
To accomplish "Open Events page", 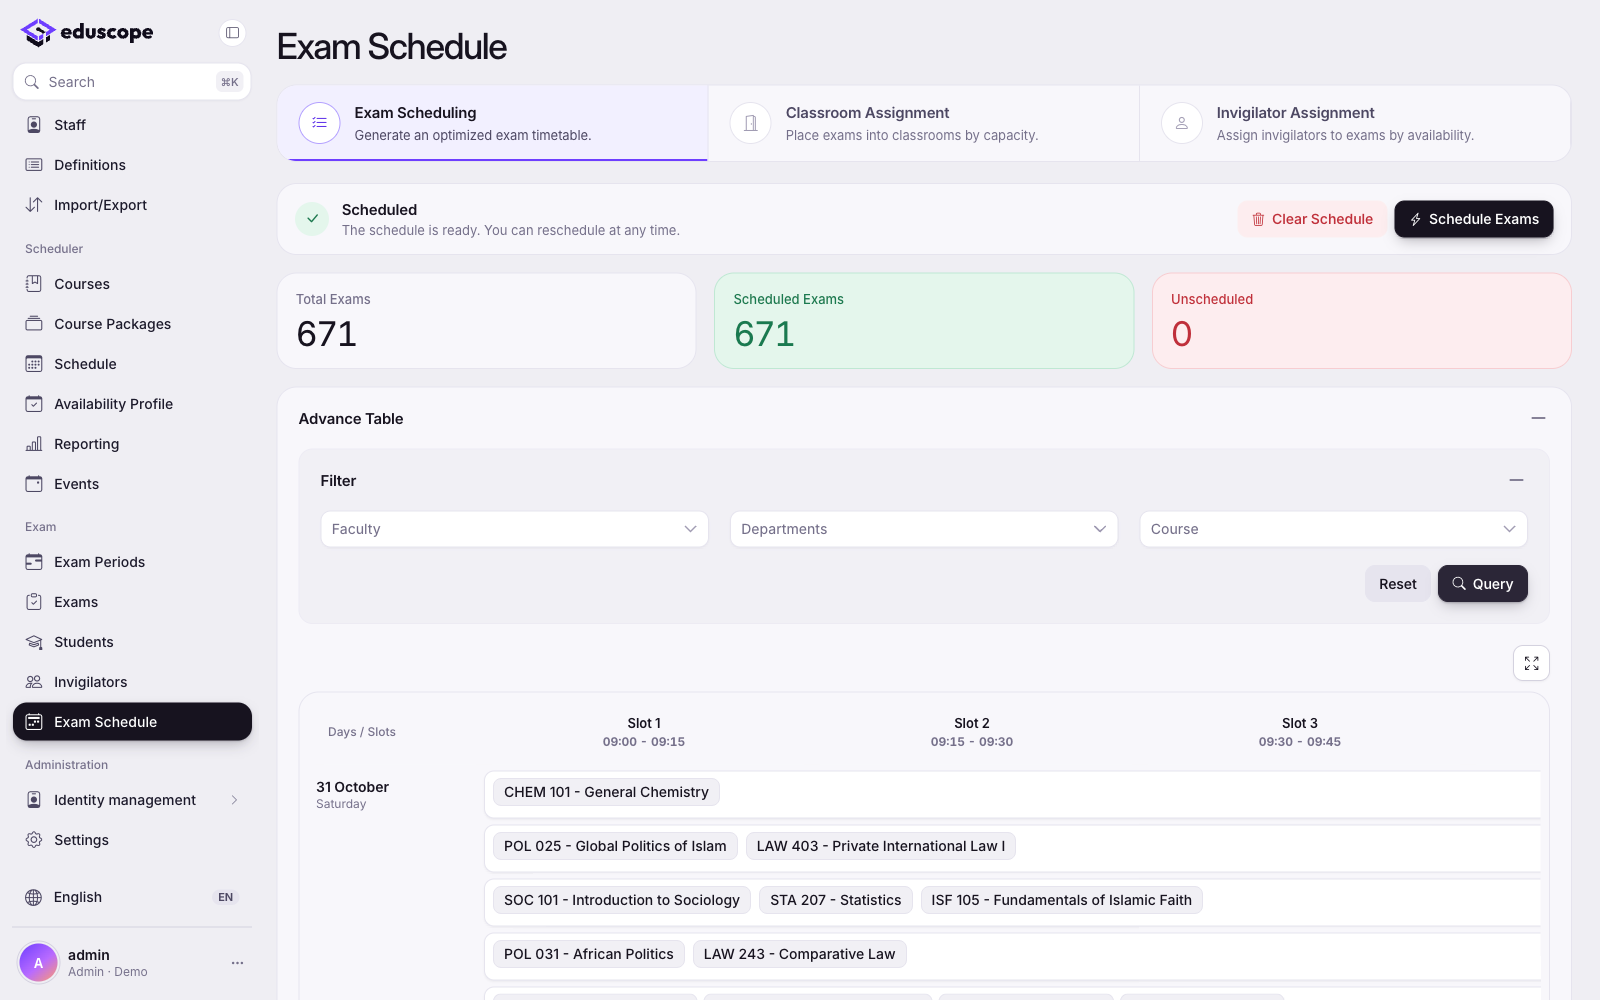I will click(x=132, y=484).
